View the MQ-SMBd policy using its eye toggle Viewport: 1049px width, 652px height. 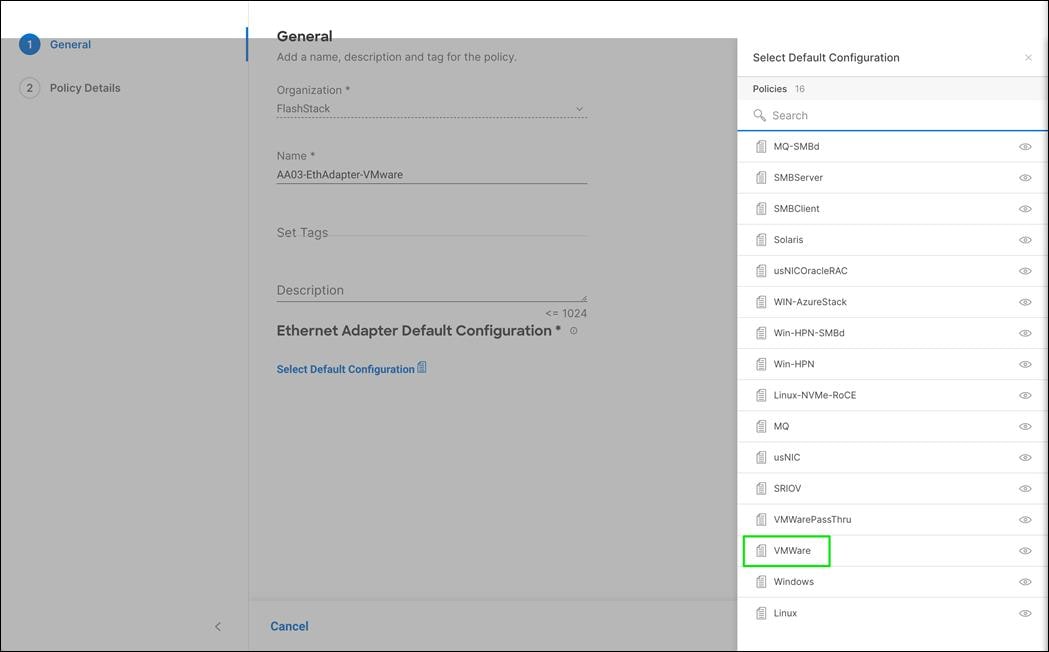[x=1024, y=146]
